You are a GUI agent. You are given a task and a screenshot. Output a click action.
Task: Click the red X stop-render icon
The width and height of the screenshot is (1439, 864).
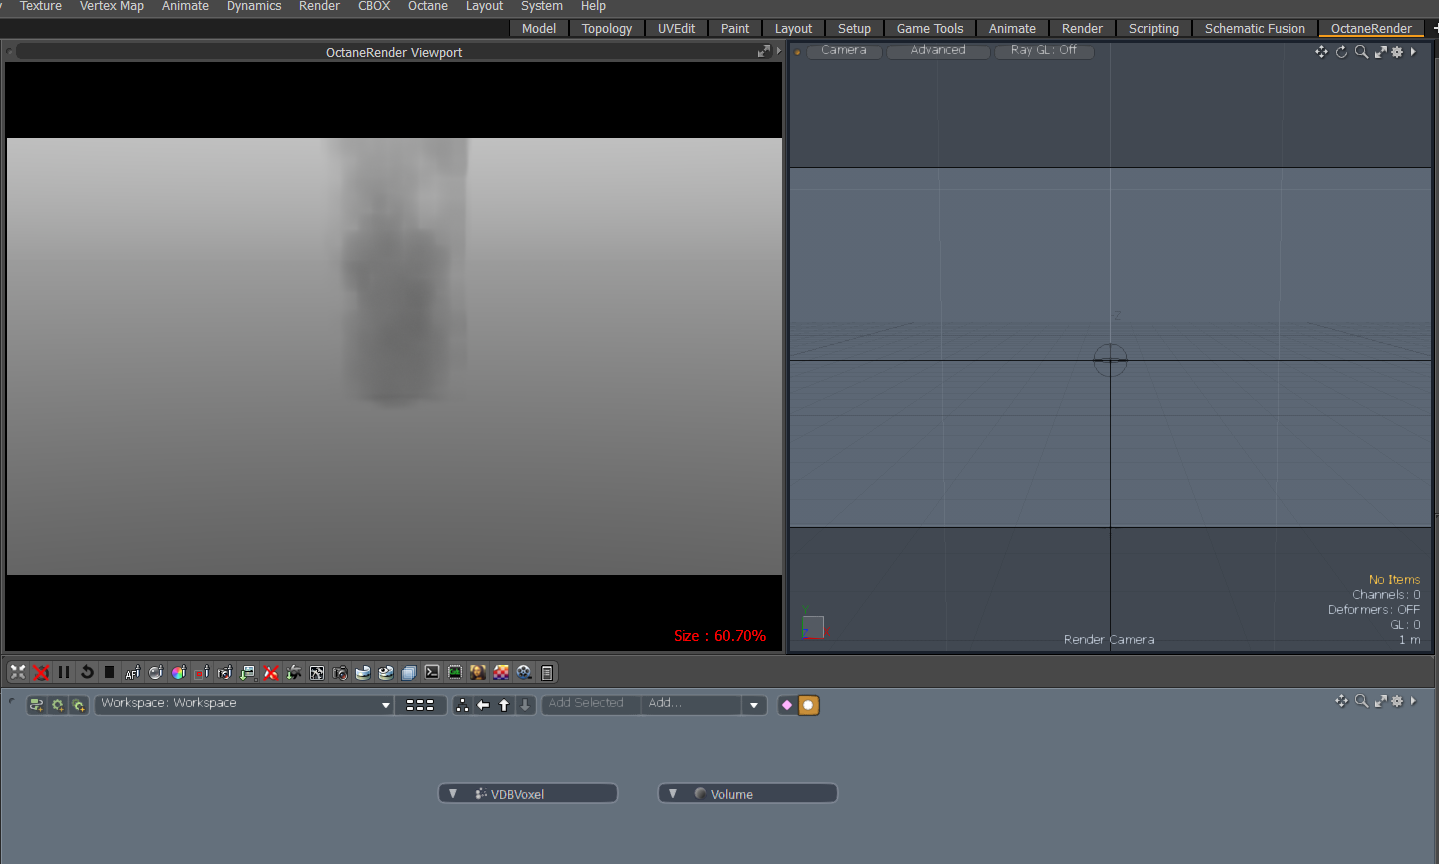coord(41,673)
